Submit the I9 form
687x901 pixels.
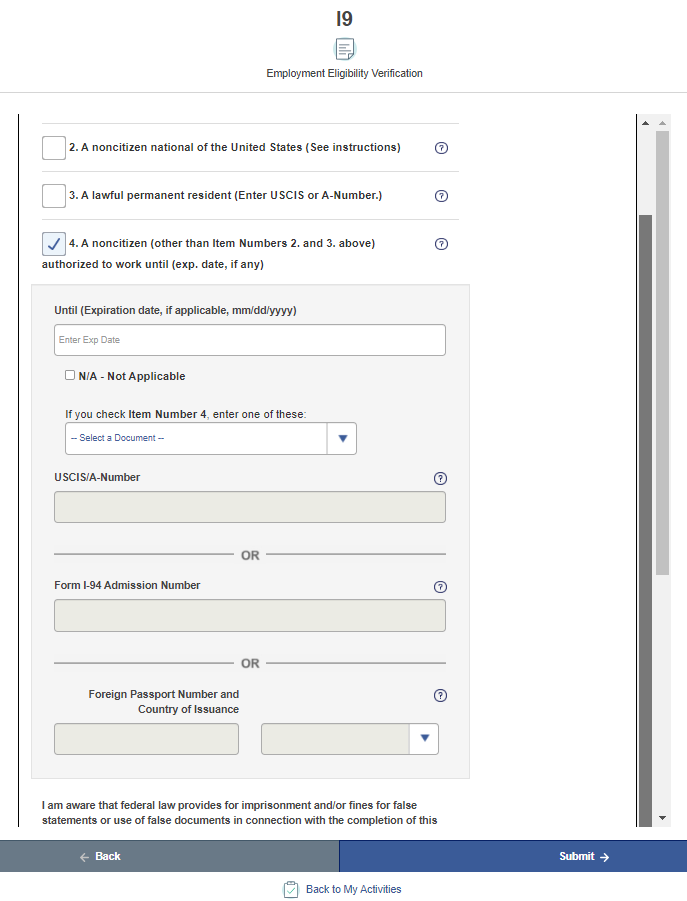pyautogui.click(x=513, y=856)
